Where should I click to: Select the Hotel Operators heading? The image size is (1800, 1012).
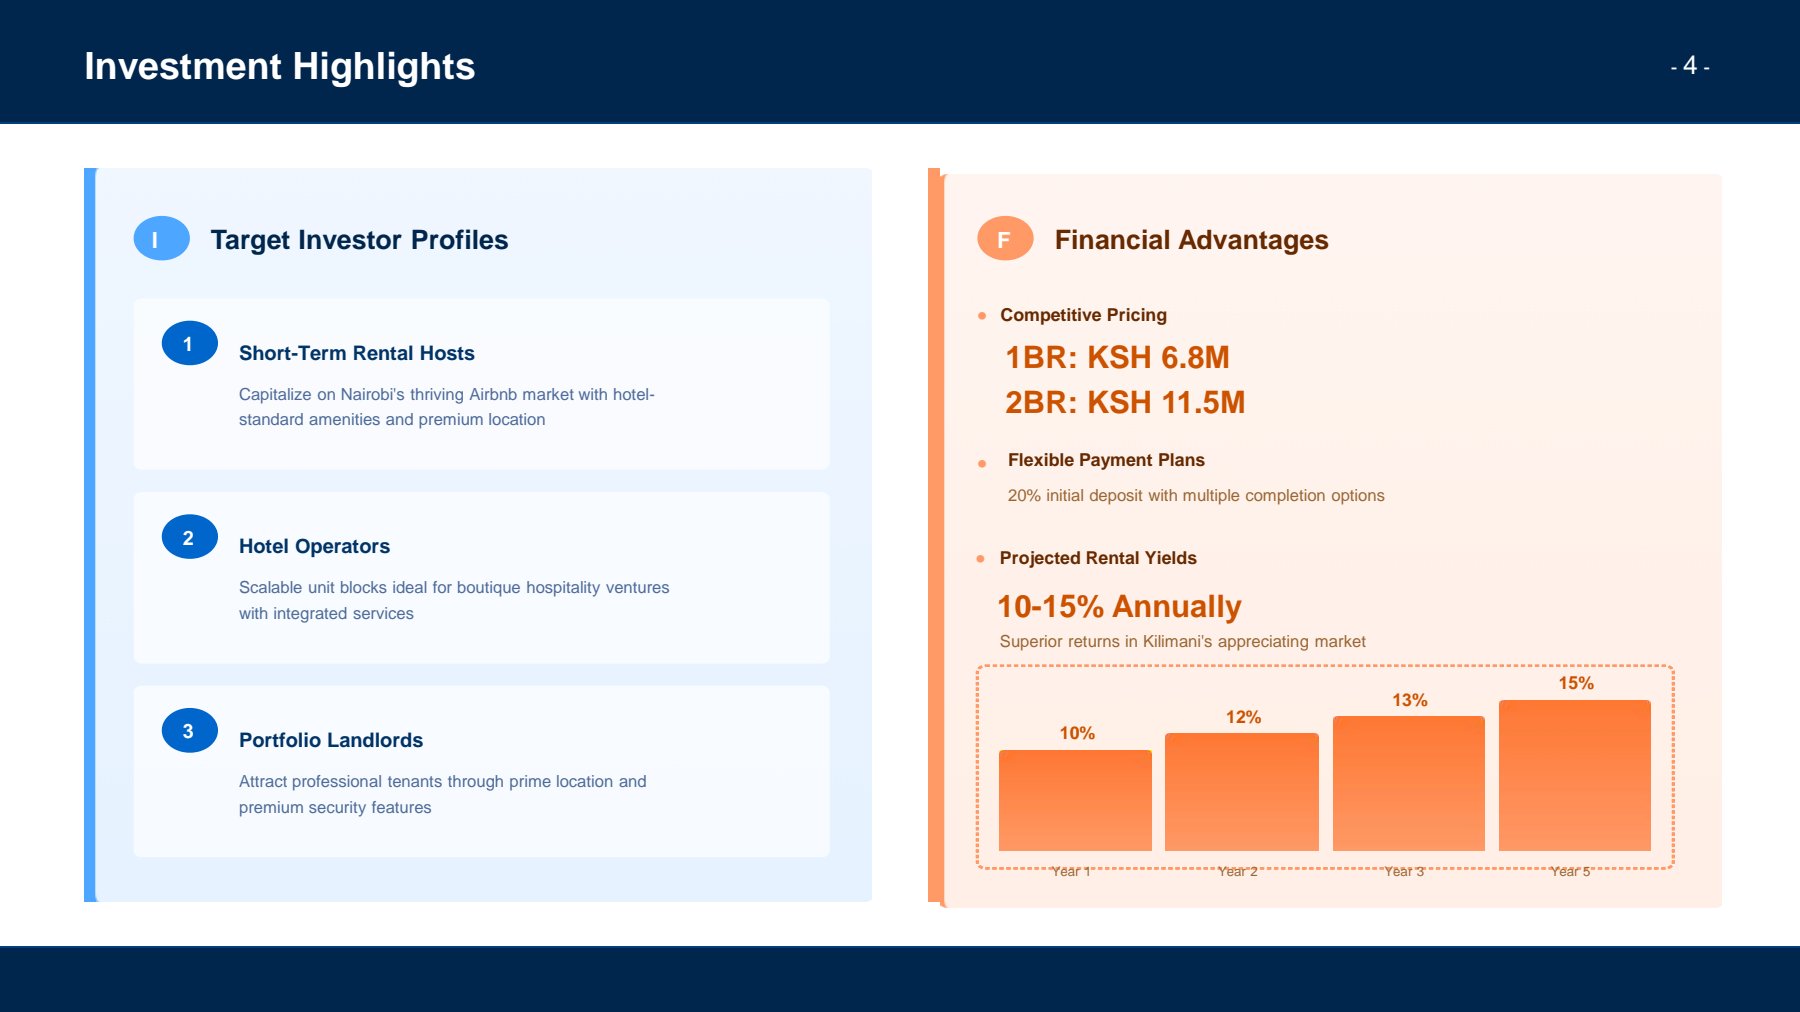314,546
